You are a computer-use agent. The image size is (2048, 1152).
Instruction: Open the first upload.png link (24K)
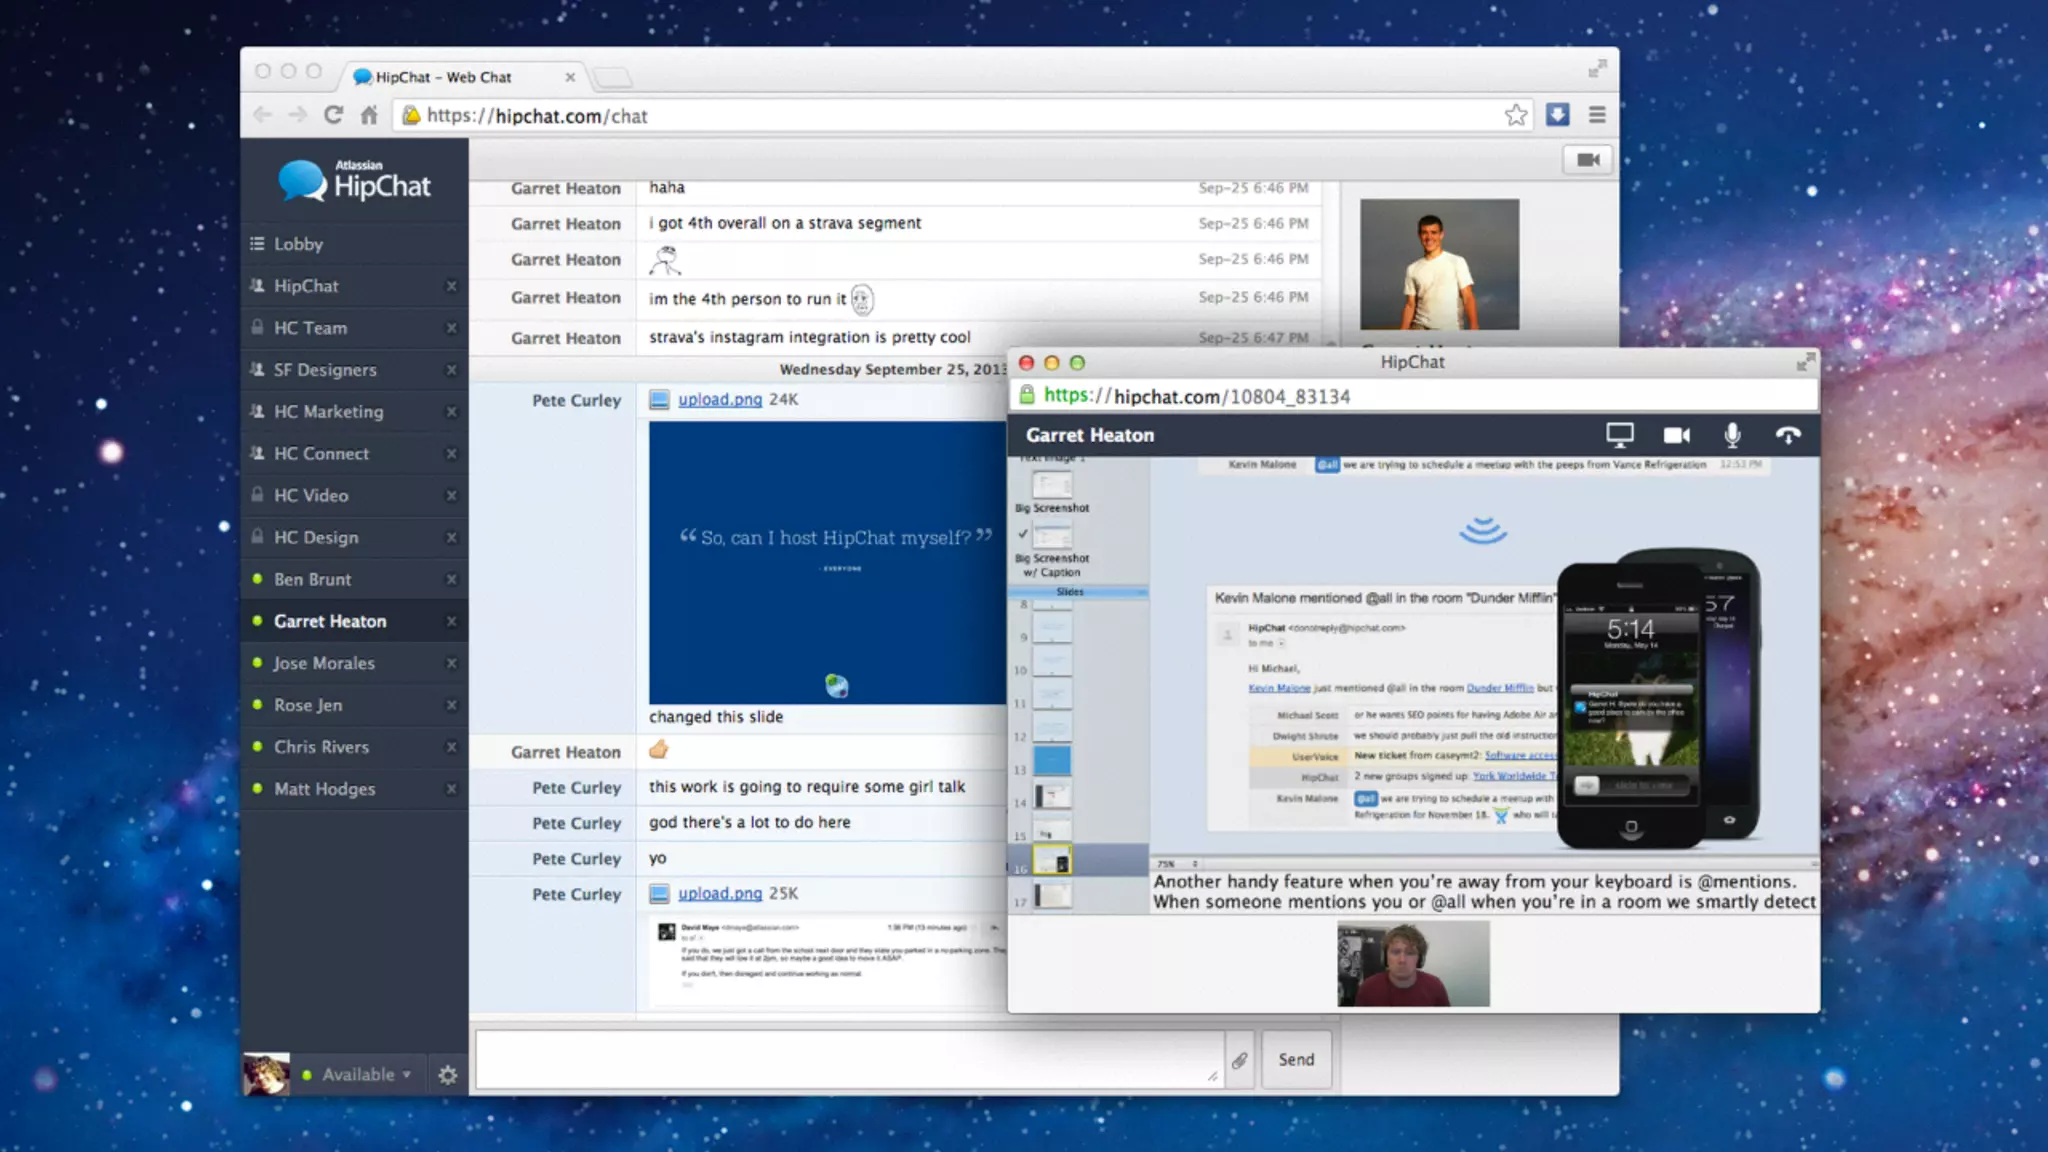pos(719,399)
